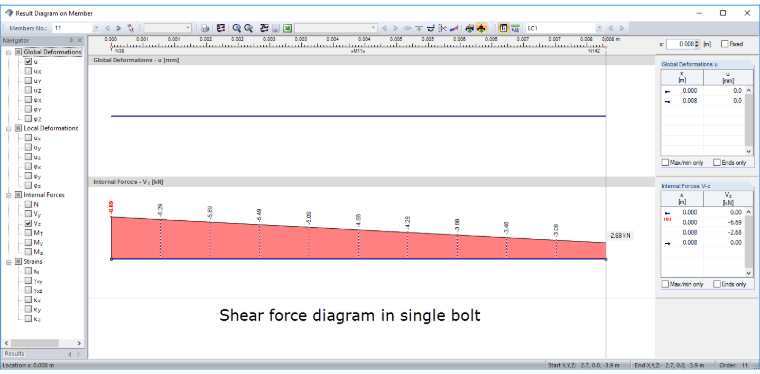Open the empty dropdown after the member-pick icon
Screen dimensions: 760x374
[189, 28]
